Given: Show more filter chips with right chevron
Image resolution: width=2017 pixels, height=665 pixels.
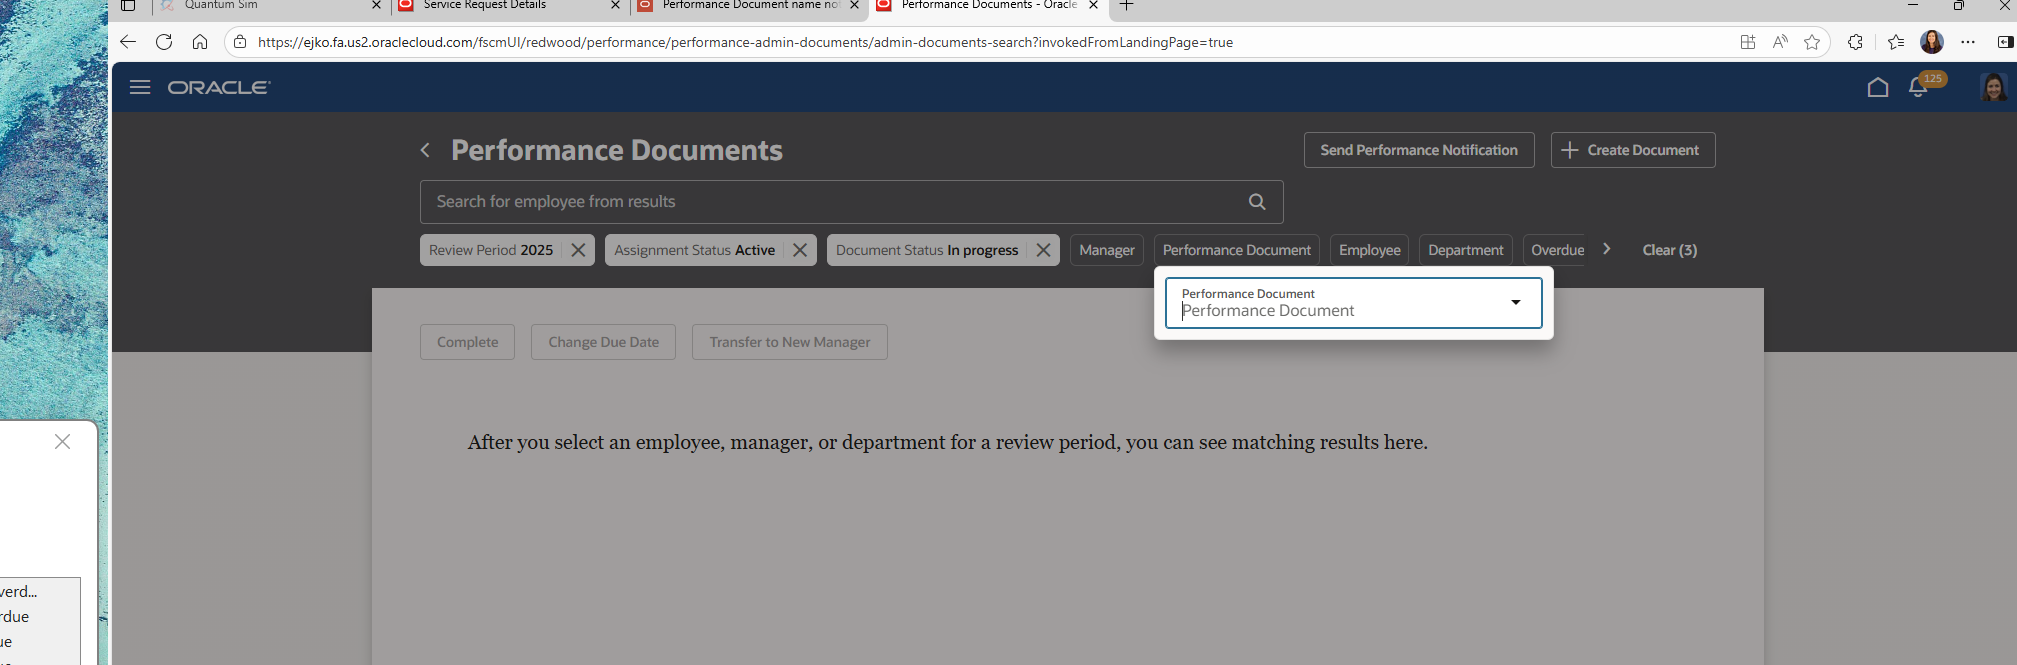Looking at the screenshot, I should (x=1606, y=249).
